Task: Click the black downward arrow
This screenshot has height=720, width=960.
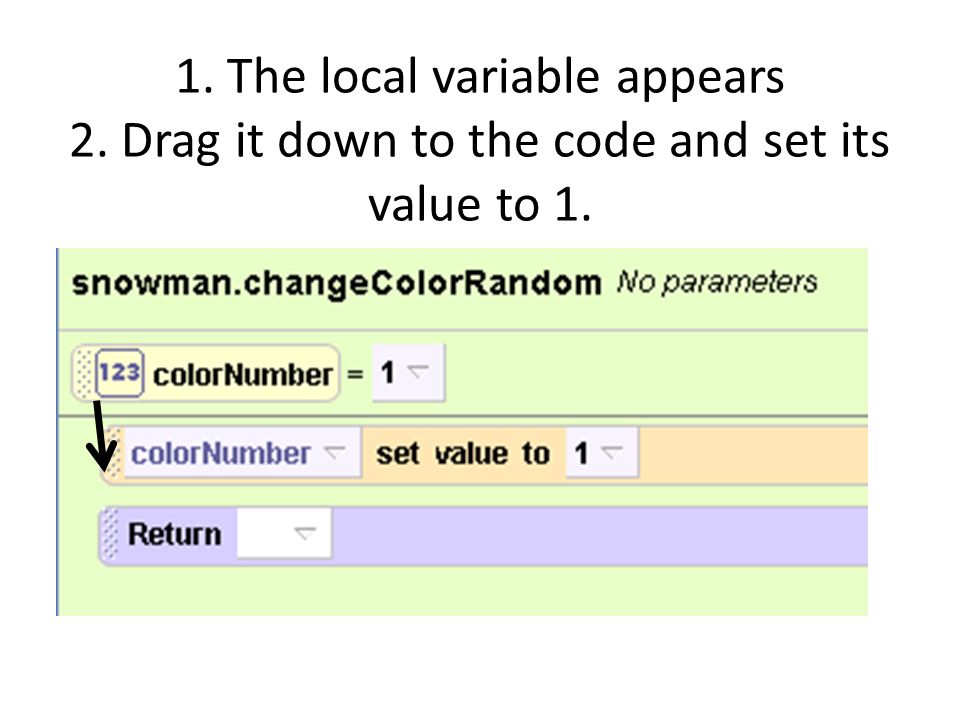Action: click(100, 435)
